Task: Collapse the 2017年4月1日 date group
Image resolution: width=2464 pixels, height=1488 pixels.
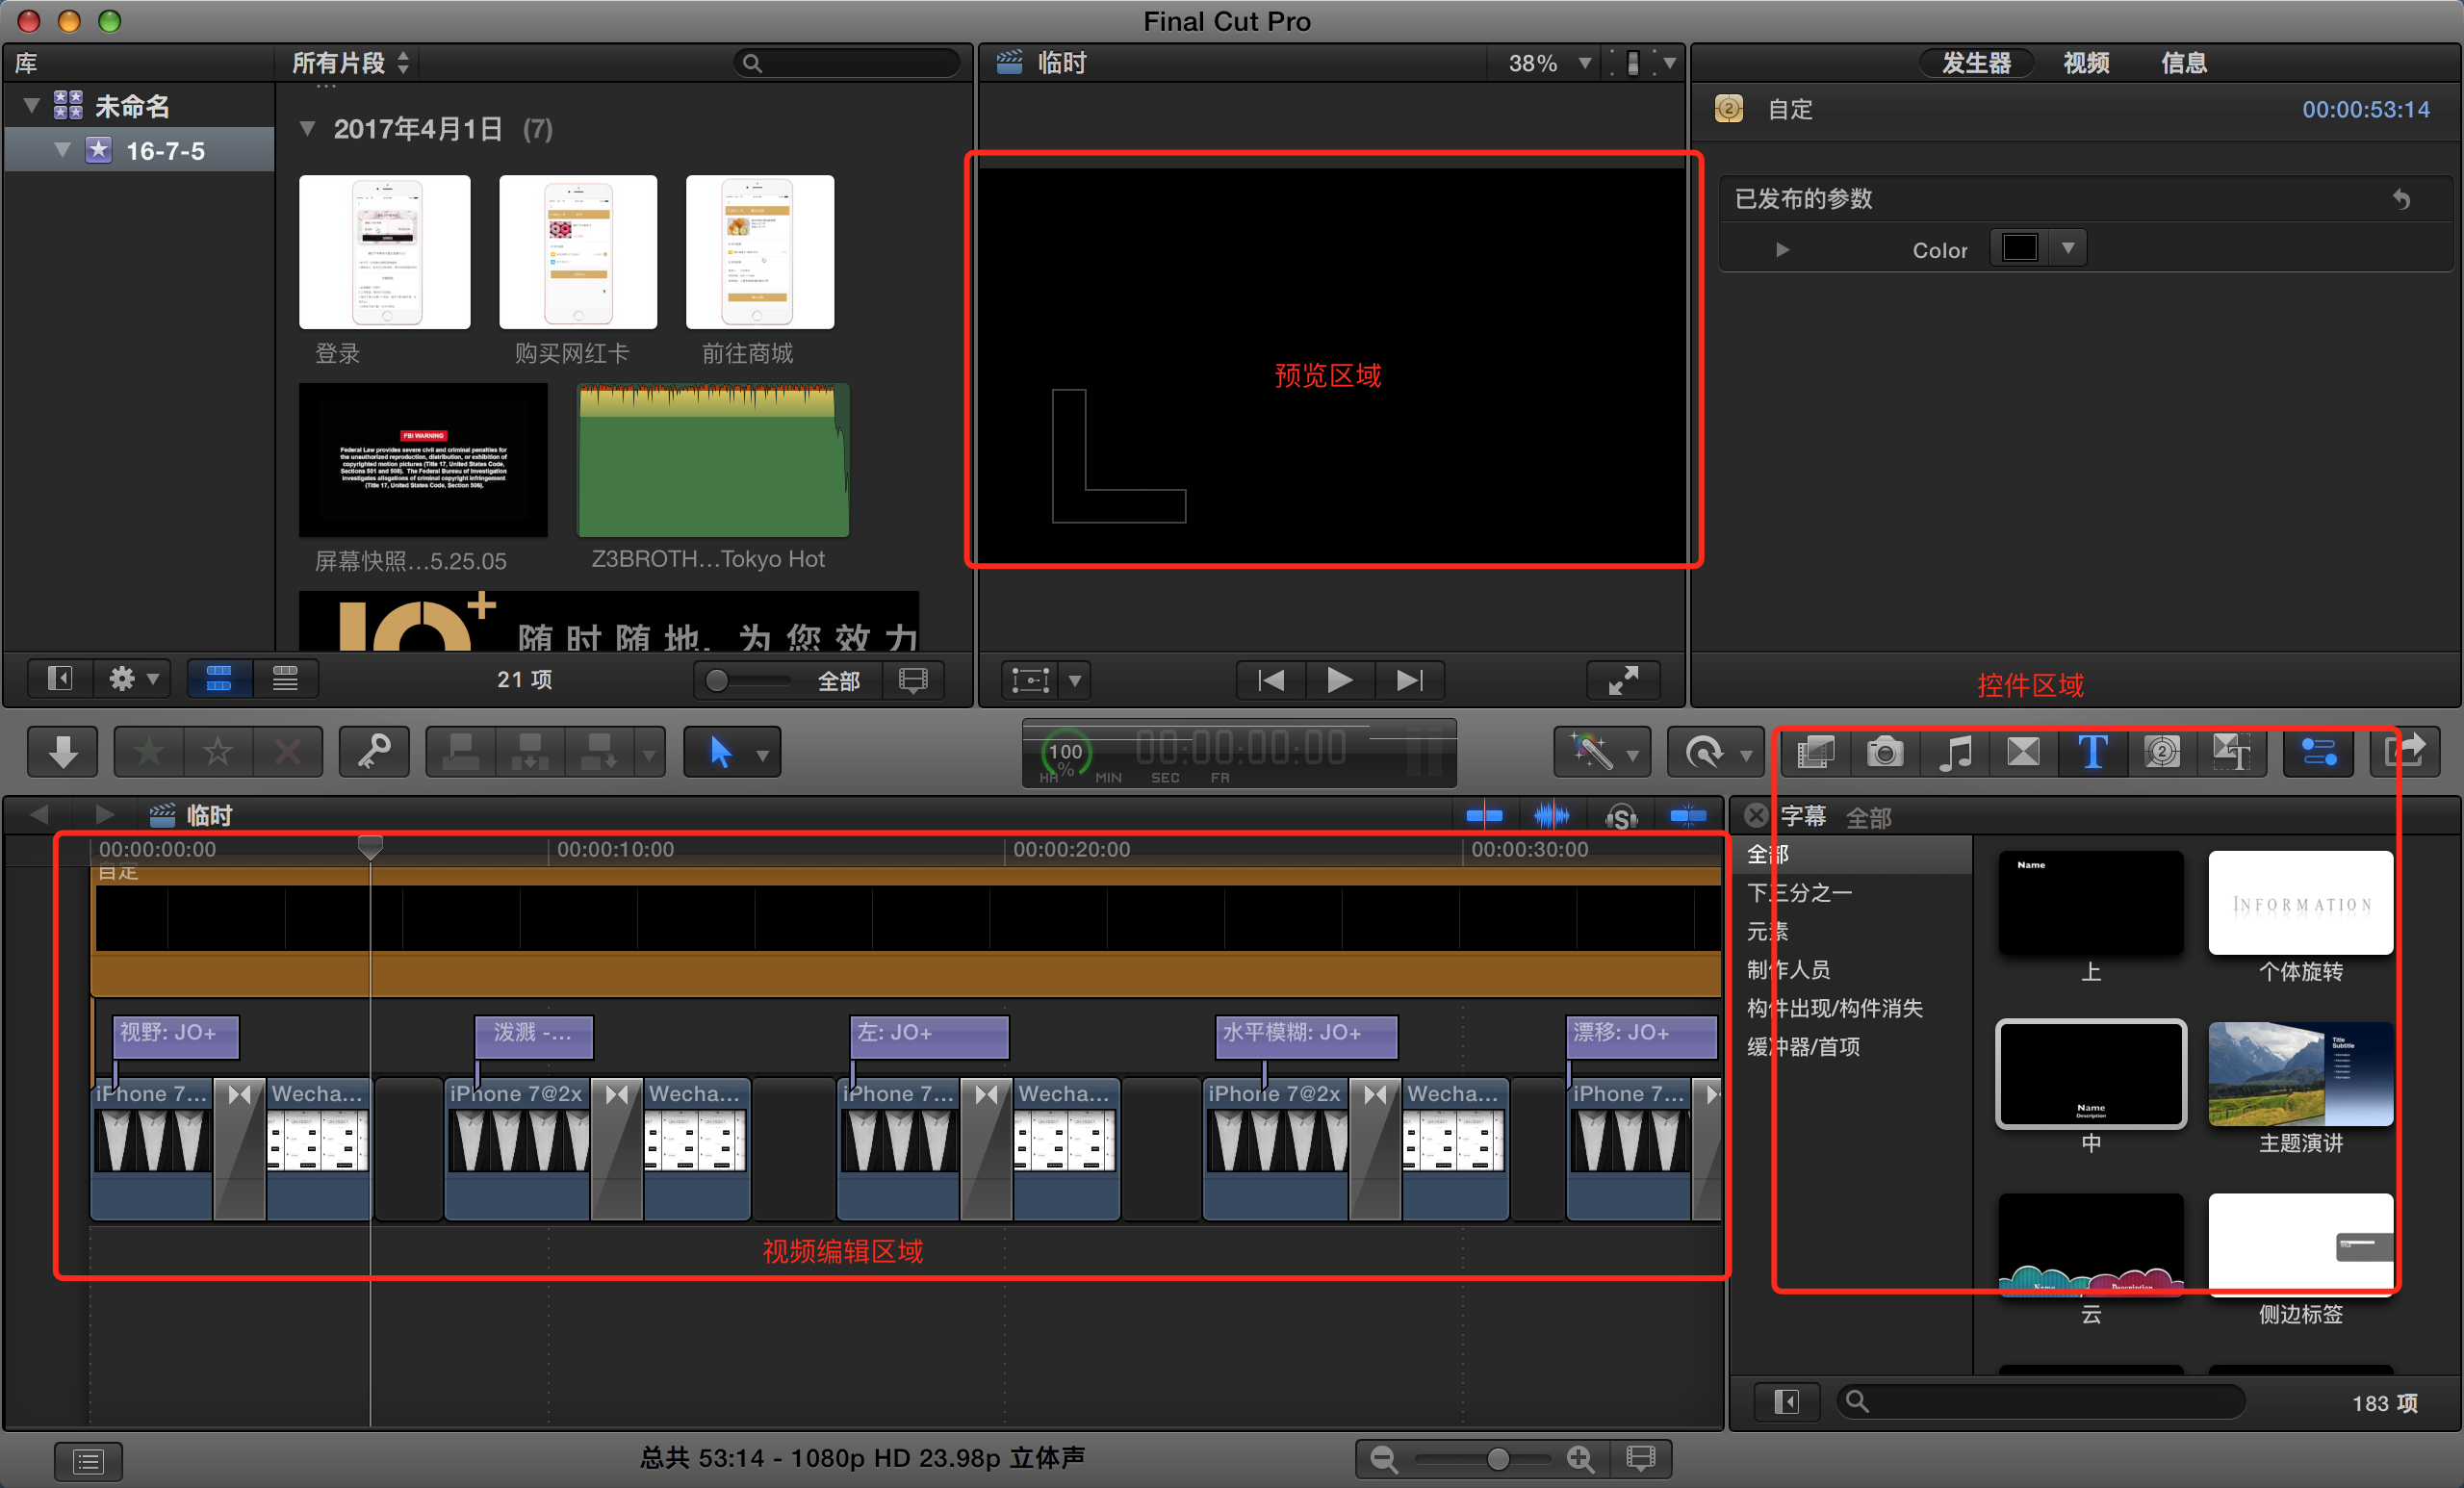Action: tap(308, 129)
